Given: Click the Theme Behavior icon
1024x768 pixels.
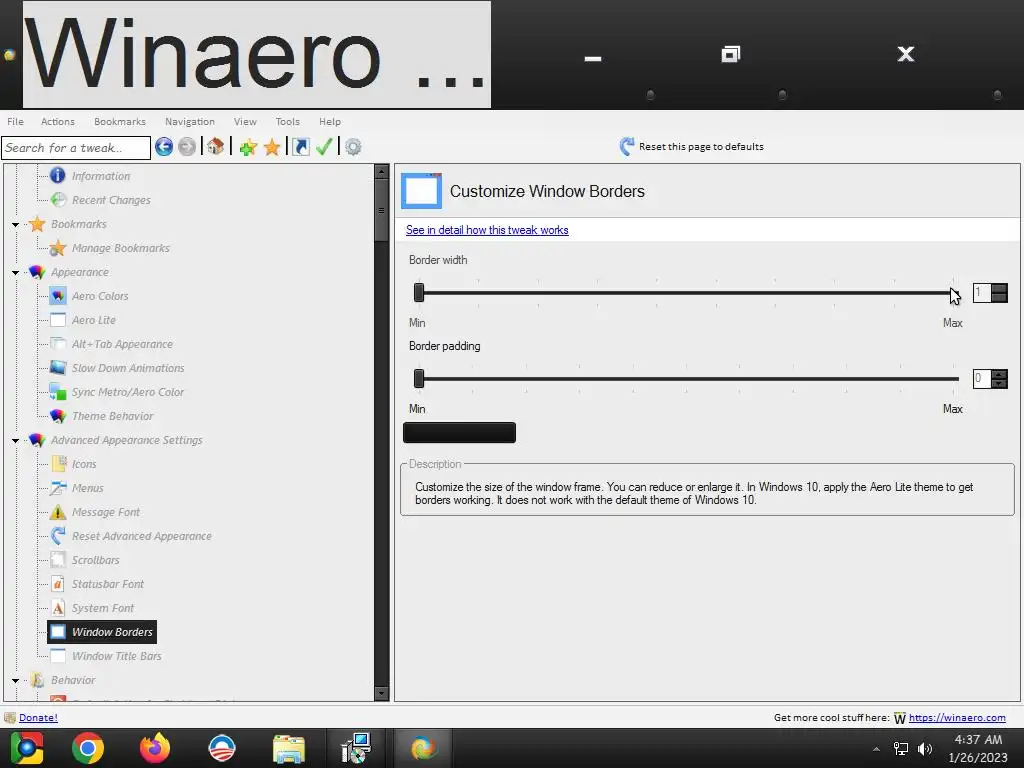Looking at the screenshot, I should pyautogui.click(x=57, y=416).
